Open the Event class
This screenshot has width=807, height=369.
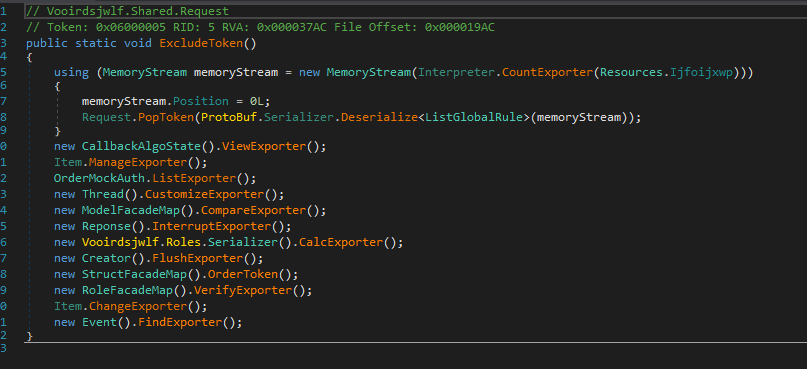[99, 323]
